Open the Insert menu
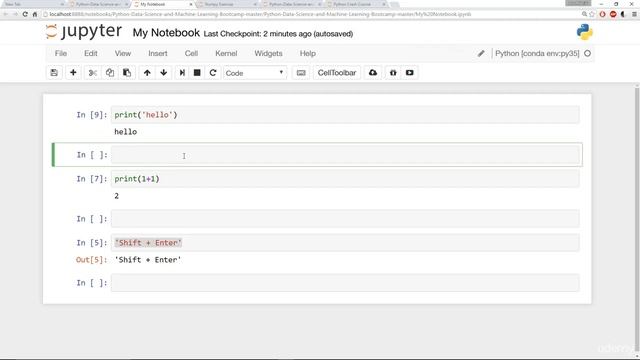Viewport: 640px width, 360px height. pyautogui.click(x=158, y=53)
